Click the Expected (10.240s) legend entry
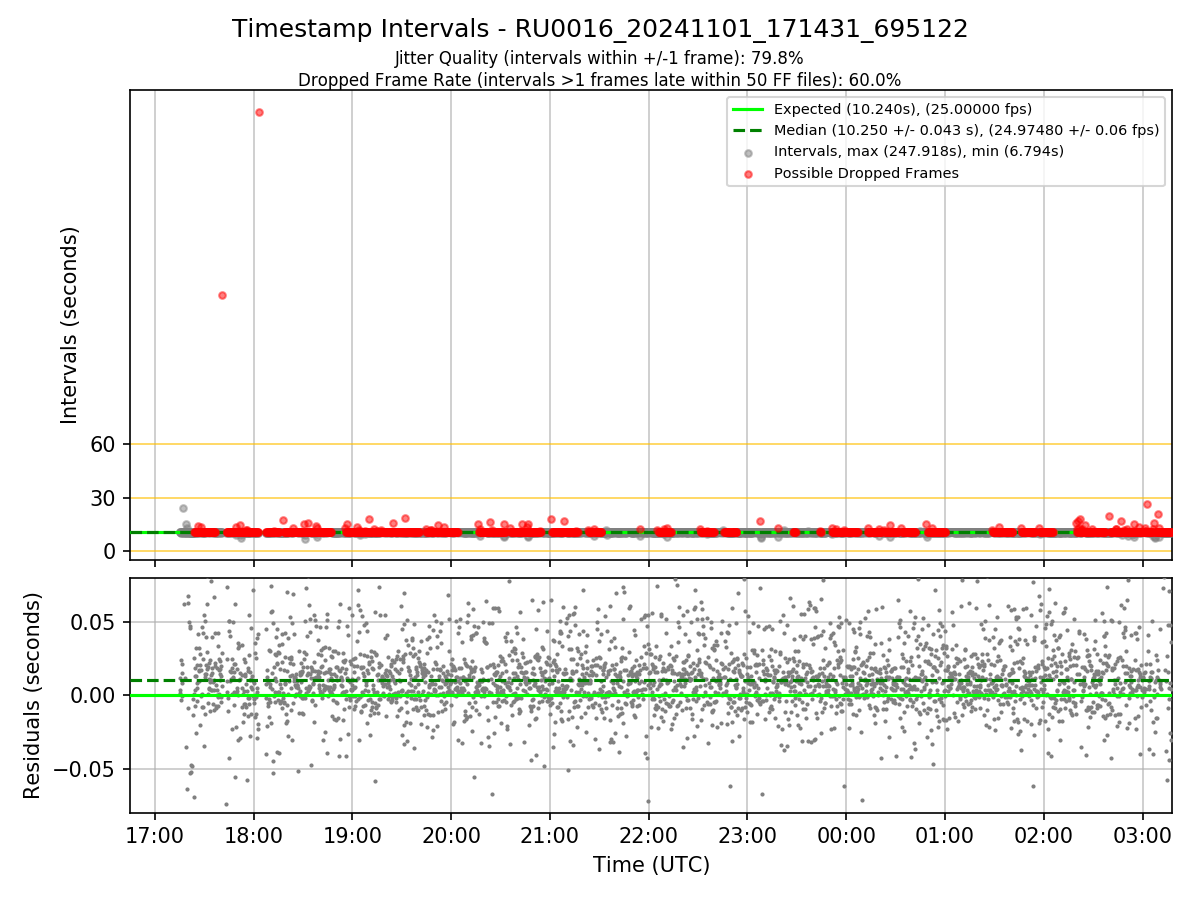The image size is (1200, 900). pos(903,109)
